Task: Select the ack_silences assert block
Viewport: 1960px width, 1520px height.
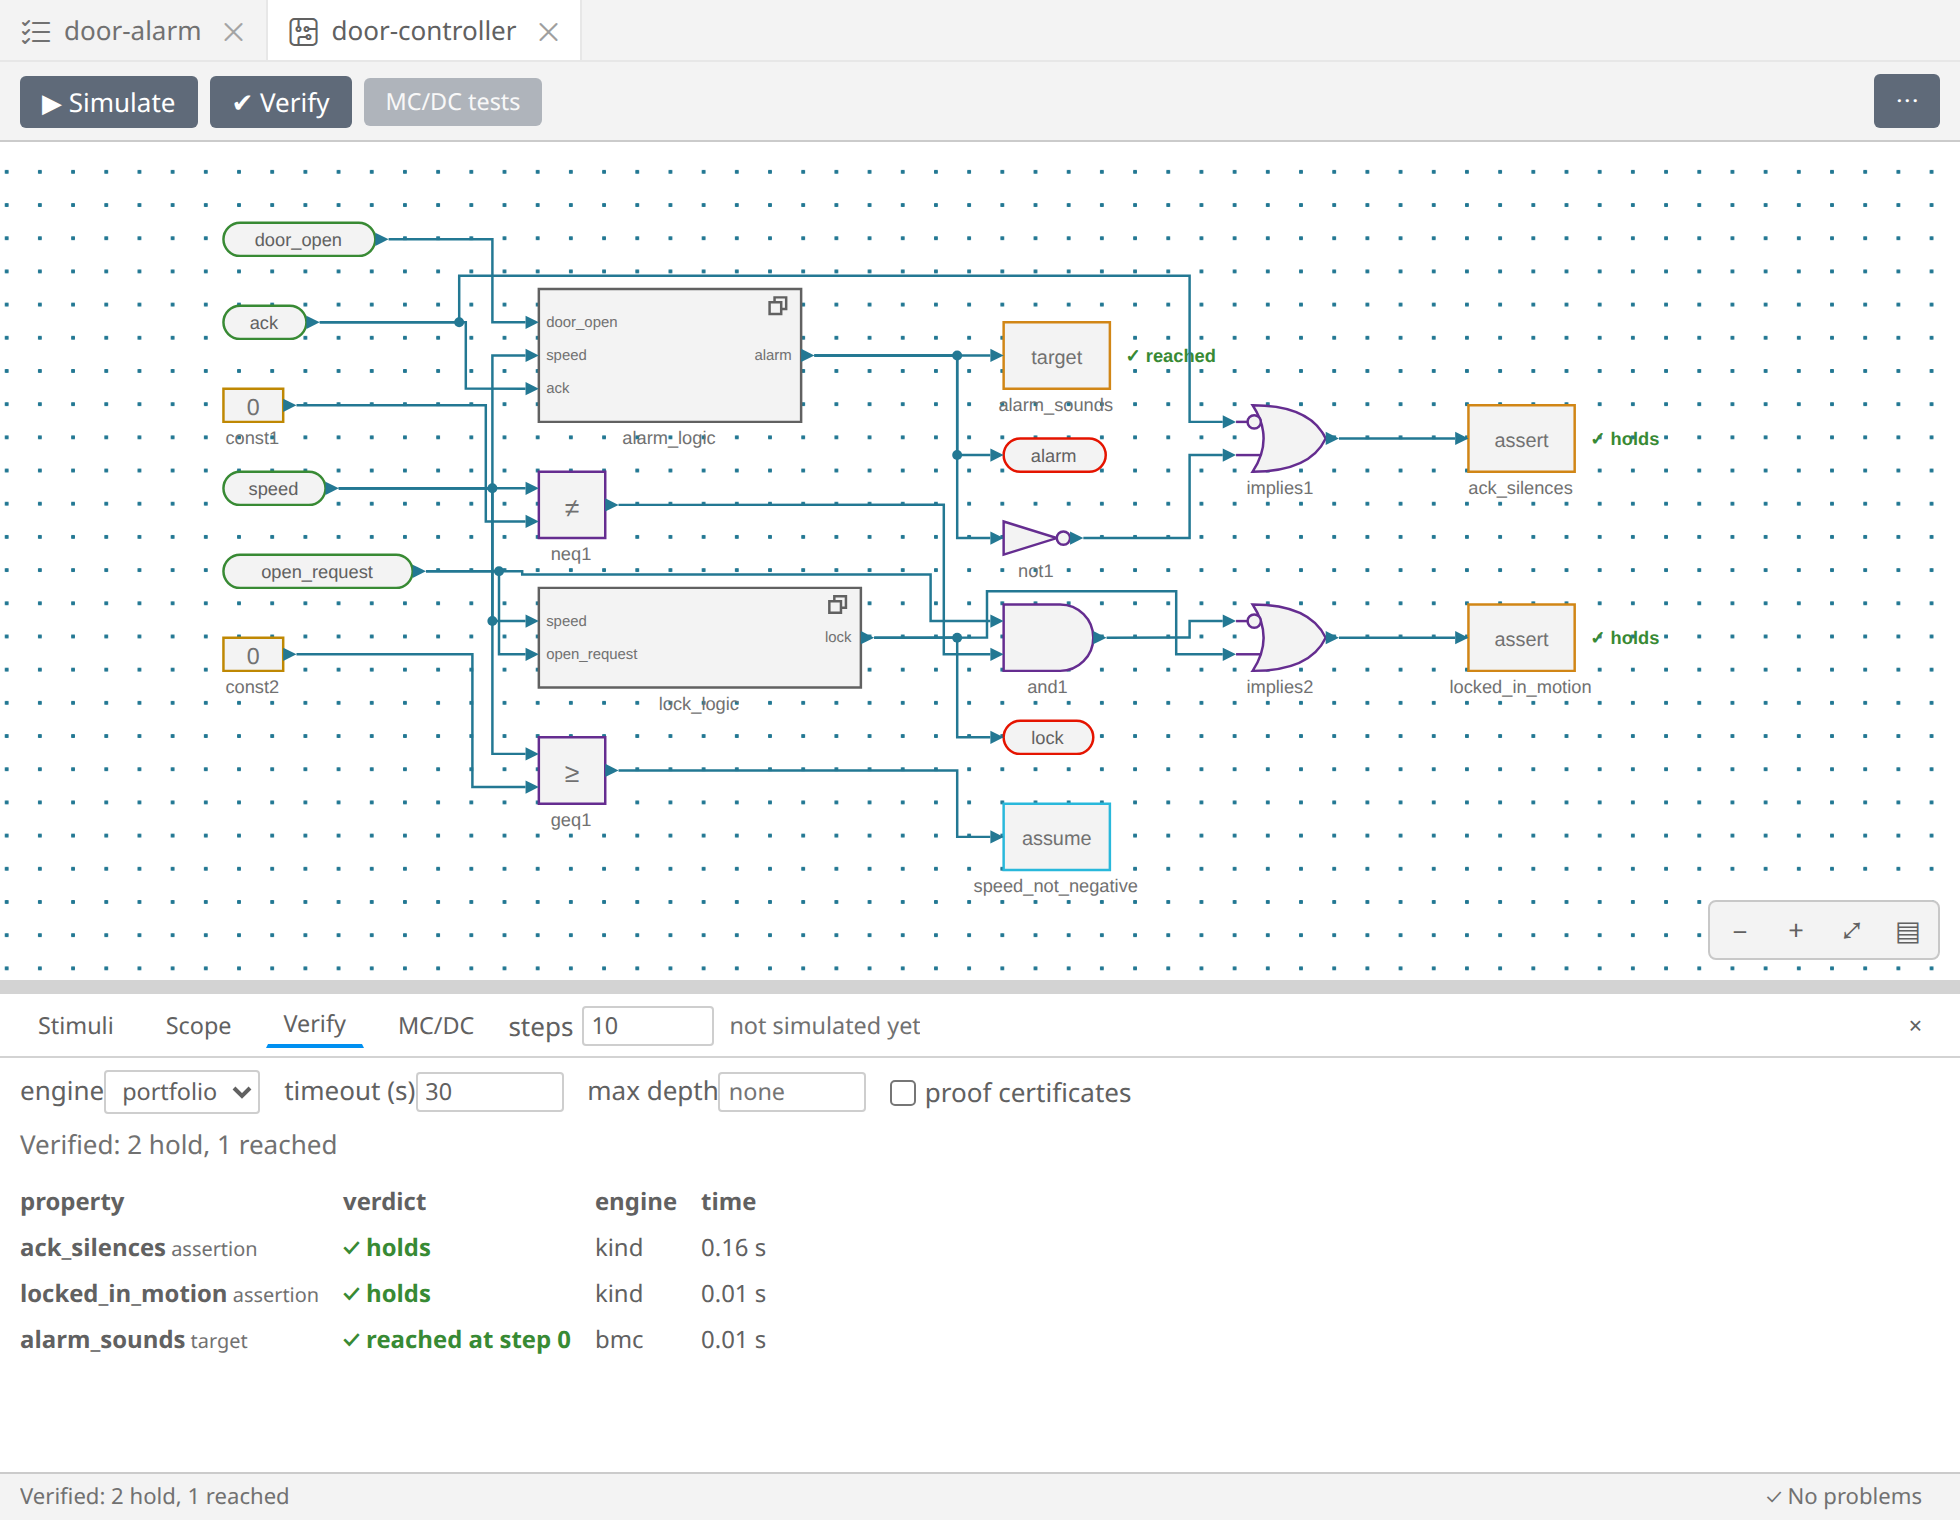Action: (1521, 438)
